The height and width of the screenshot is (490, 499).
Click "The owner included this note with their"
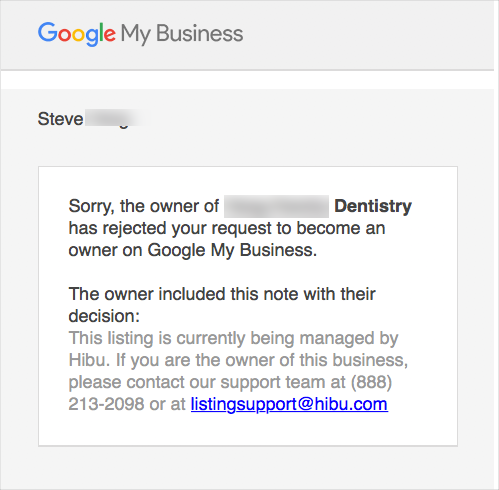[222, 294]
